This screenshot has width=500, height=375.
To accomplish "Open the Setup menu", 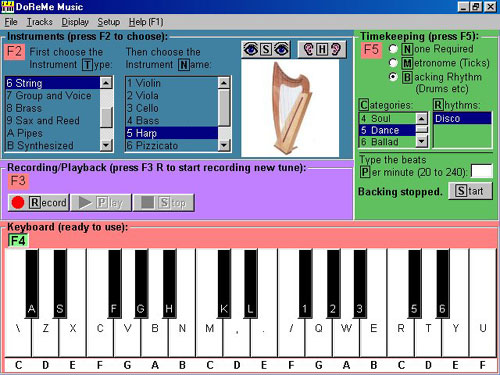I will tap(109, 22).
